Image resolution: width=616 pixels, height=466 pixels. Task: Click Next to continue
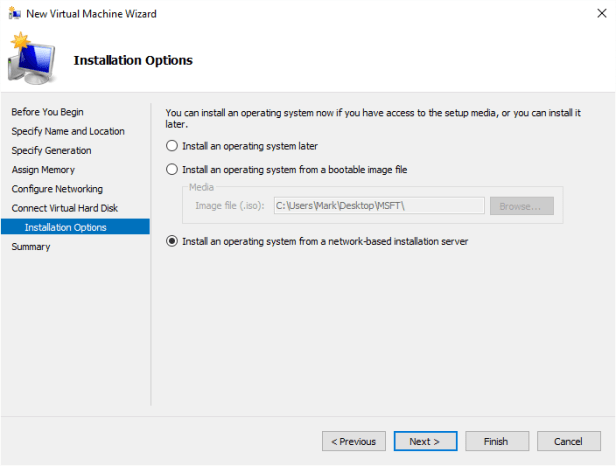click(x=425, y=441)
